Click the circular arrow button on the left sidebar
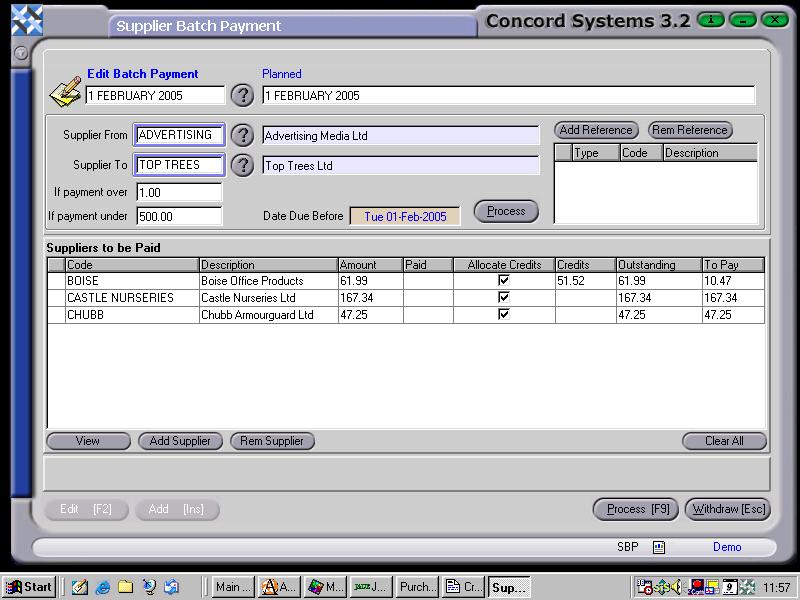The height and width of the screenshot is (600, 800). pos(20,53)
